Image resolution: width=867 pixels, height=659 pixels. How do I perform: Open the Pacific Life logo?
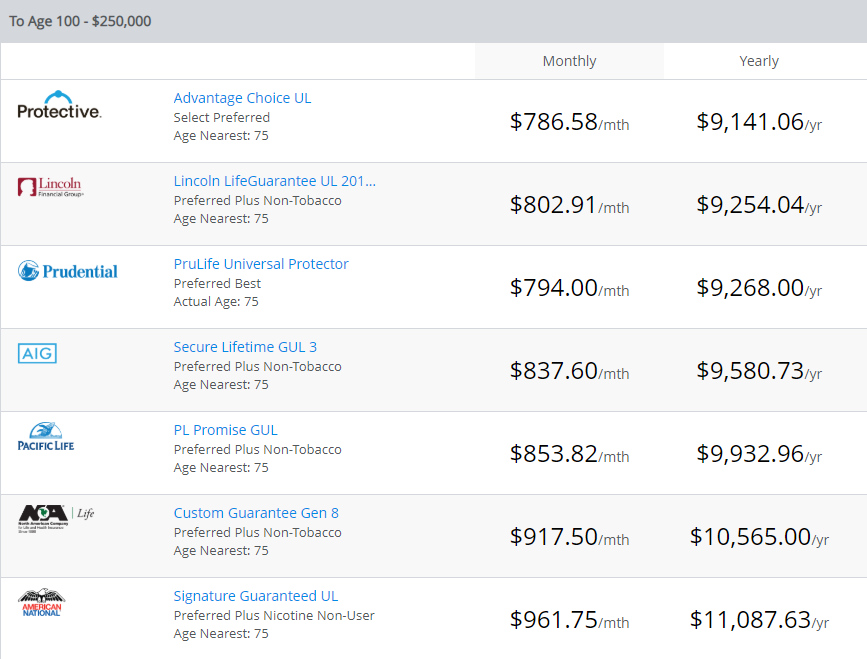pyautogui.click(x=46, y=437)
